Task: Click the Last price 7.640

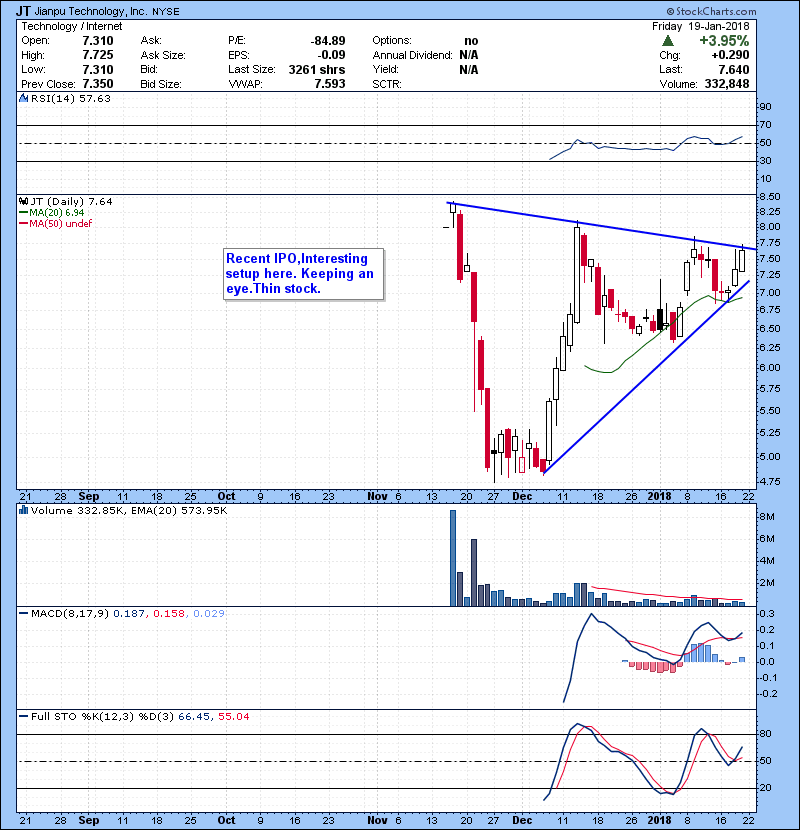Action: click(x=734, y=69)
